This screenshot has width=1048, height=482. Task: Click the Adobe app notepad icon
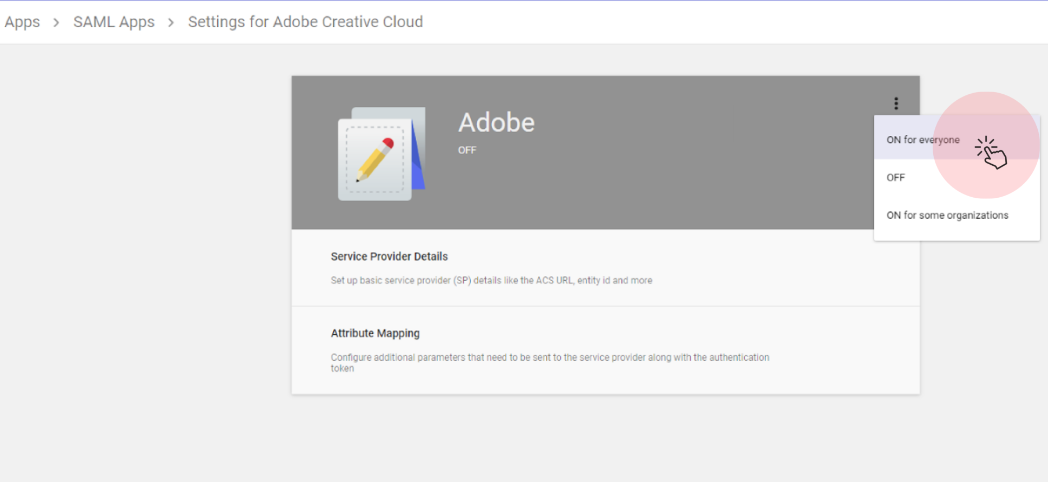click(381, 155)
